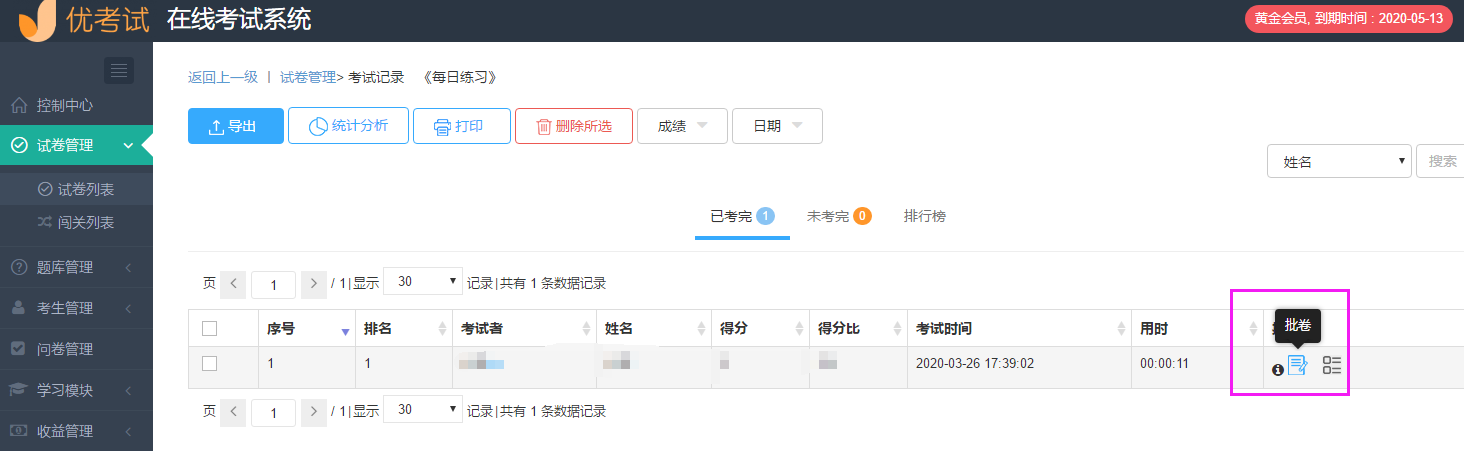
Task: Click the 统计分析 button
Action: click(348, 126)
